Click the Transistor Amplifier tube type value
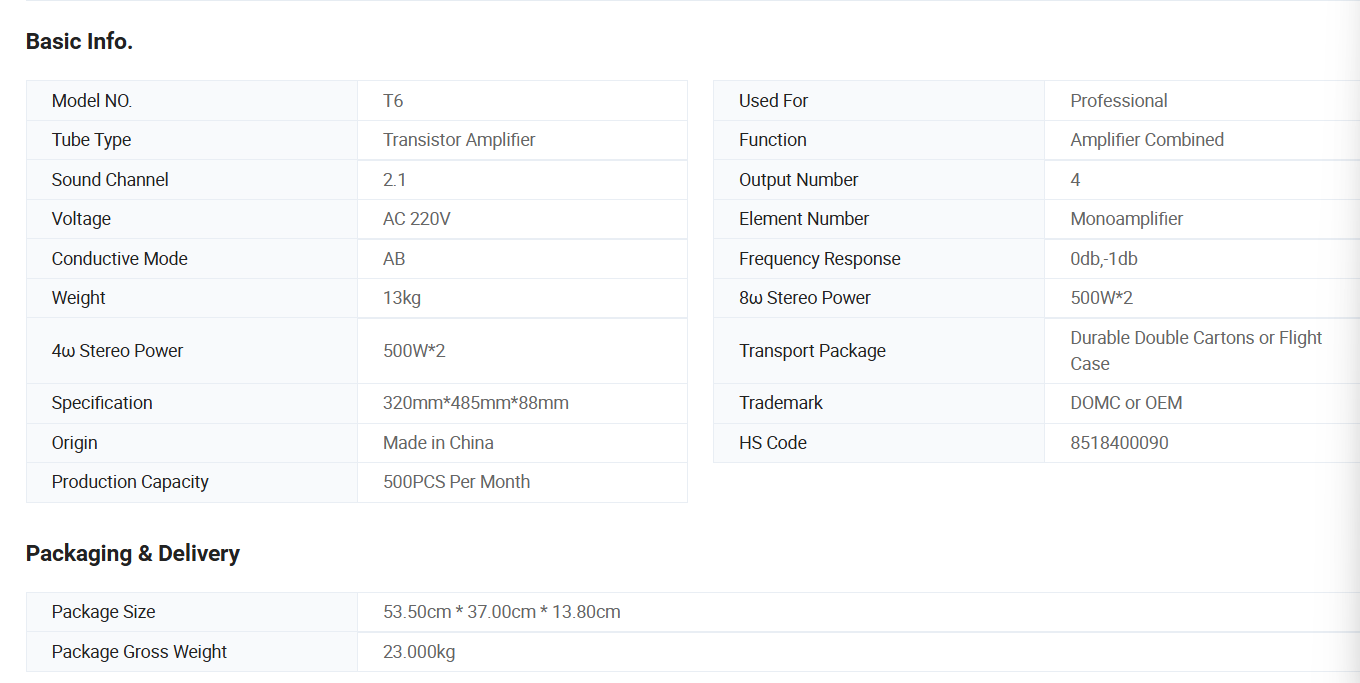The width and height of the screenshot is (1360, 683). [459, 140]
